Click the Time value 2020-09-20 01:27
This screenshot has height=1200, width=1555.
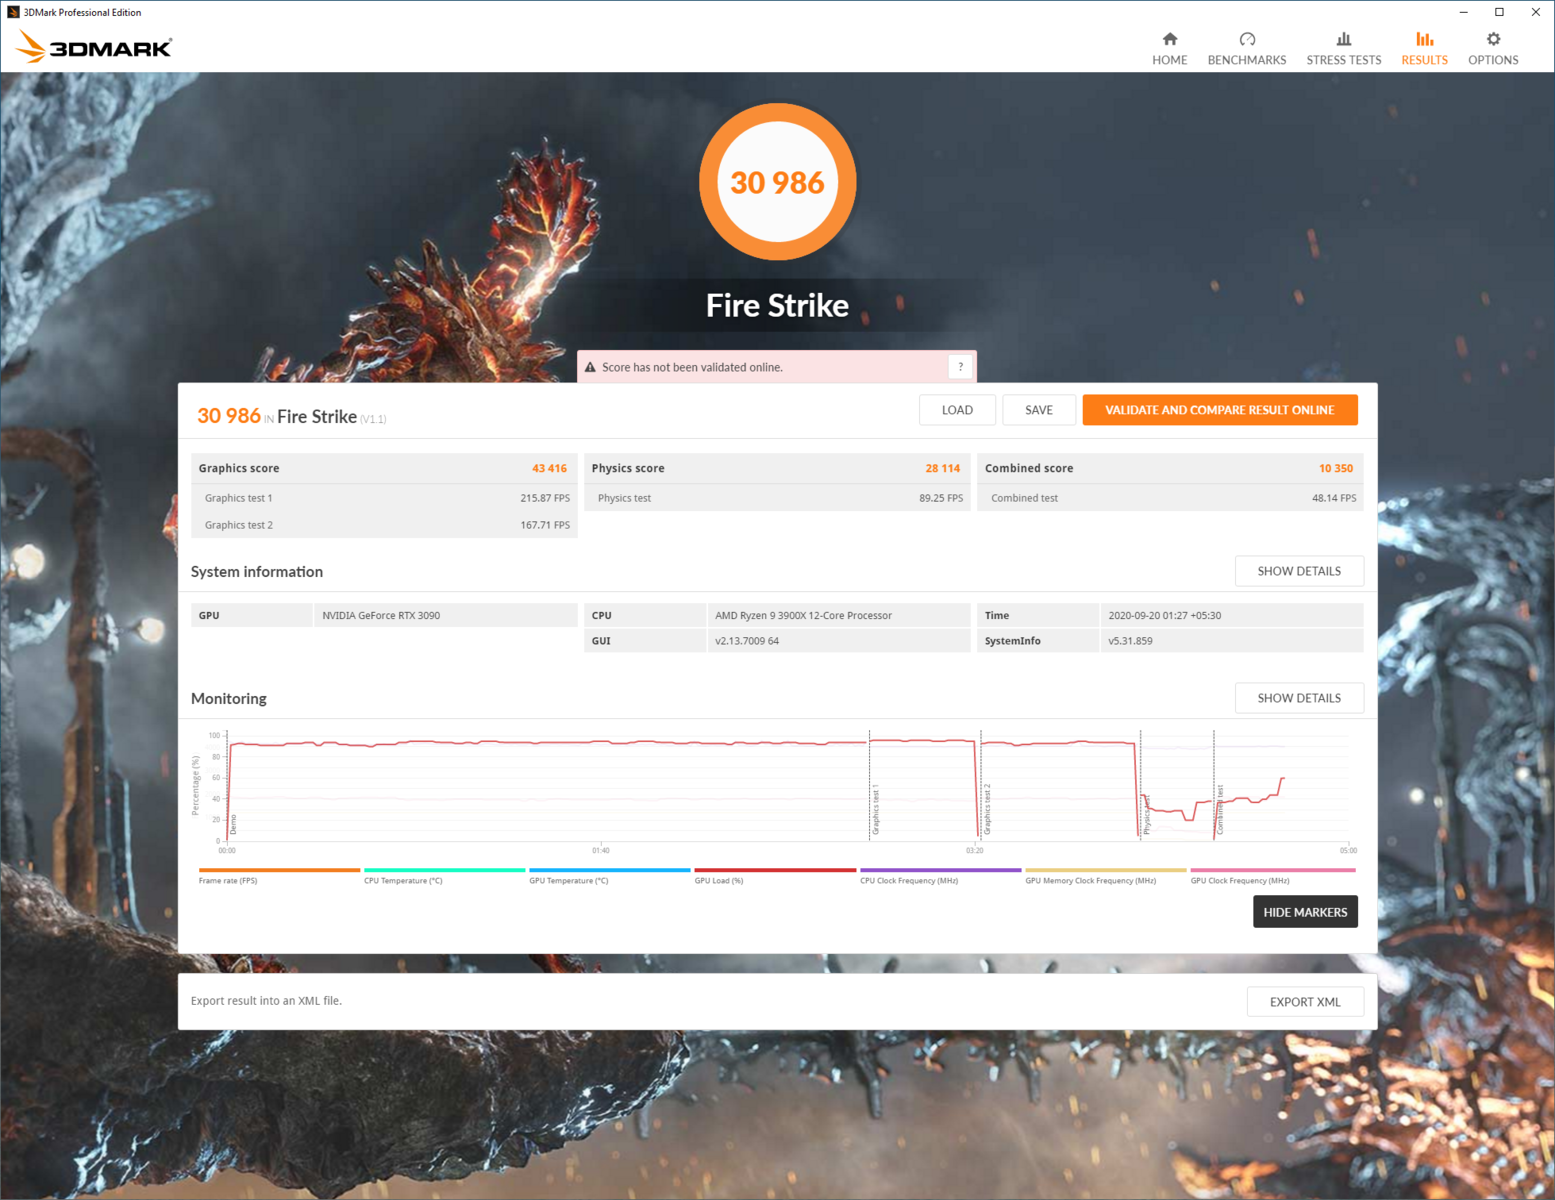click(x=1164, y=615)
